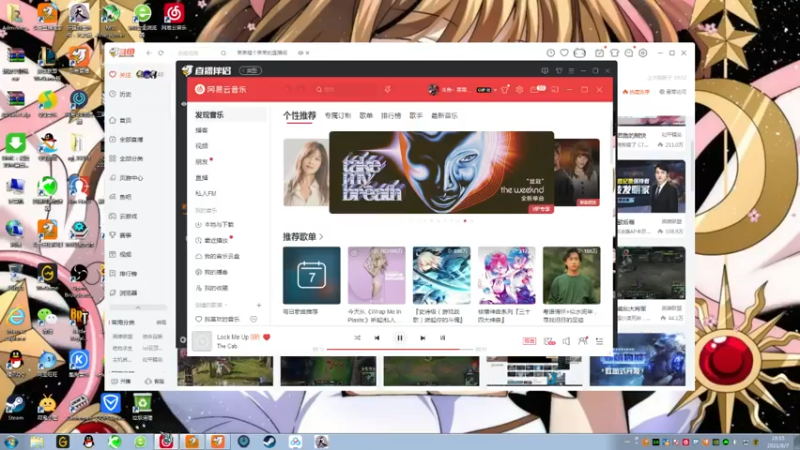The height and width of the screenshot is (450, 800).
Task: Expand the account dropdown arrow next to VIP badge
Action: tap(495, 90)
